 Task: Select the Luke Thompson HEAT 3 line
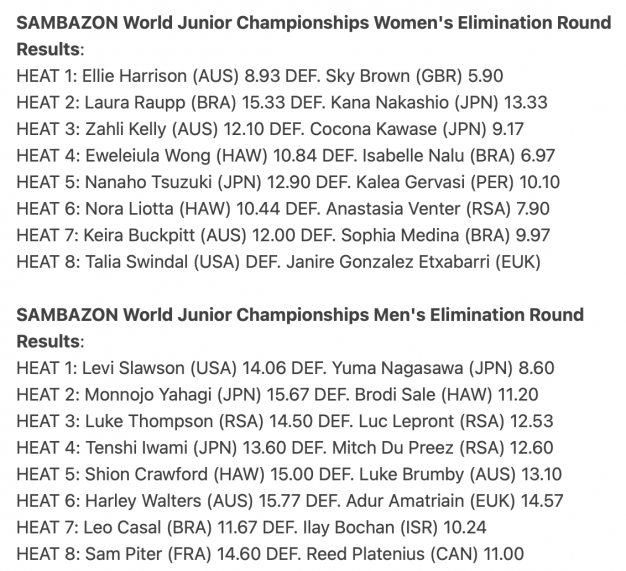pos(285,421)
